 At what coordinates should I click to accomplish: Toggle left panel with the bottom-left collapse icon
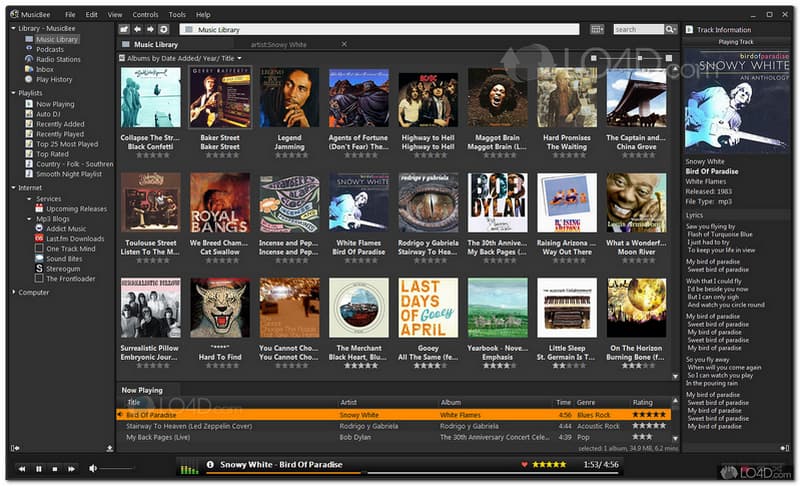(15, 448)
